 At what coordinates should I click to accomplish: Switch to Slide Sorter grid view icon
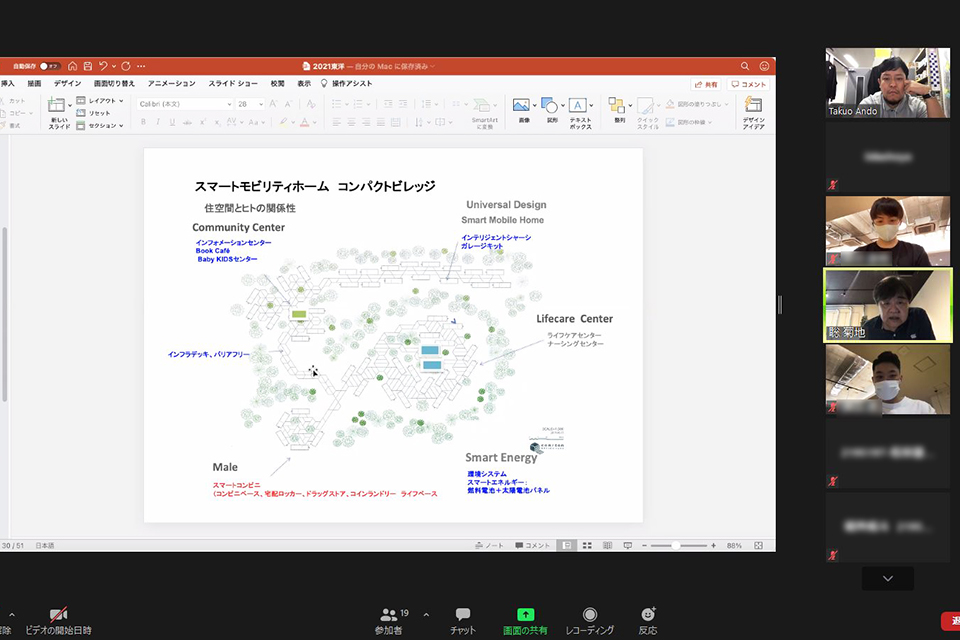pyautogui.click(x=587, y=545)
